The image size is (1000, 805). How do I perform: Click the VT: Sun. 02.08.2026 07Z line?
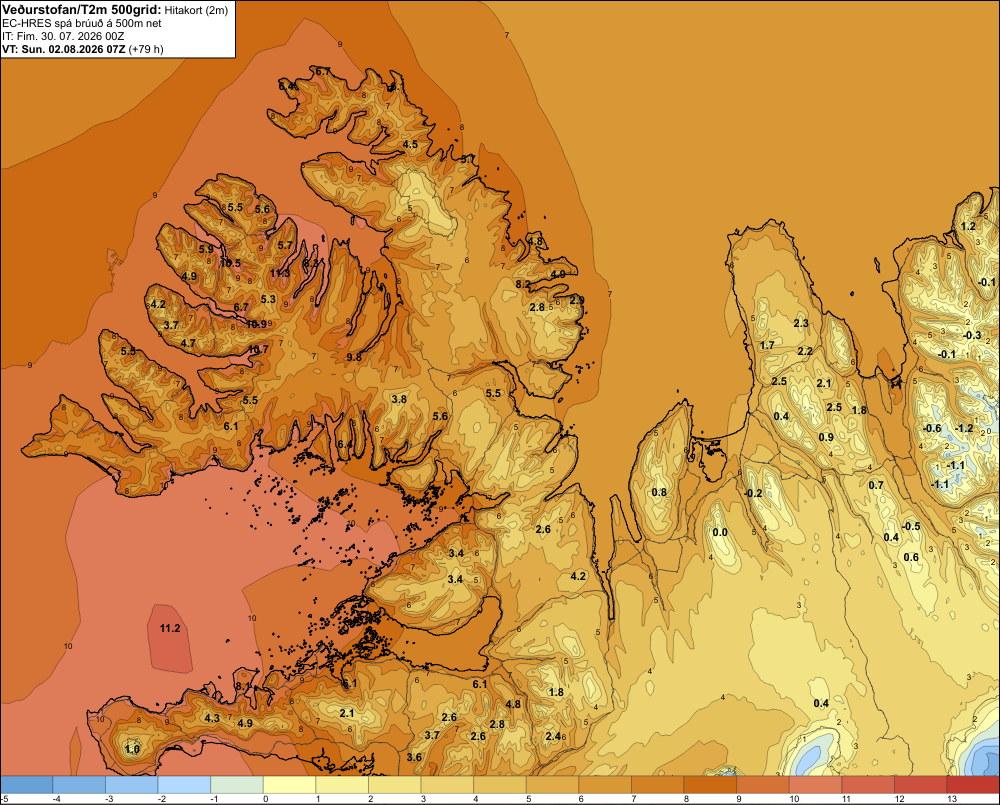click(64, 49)
